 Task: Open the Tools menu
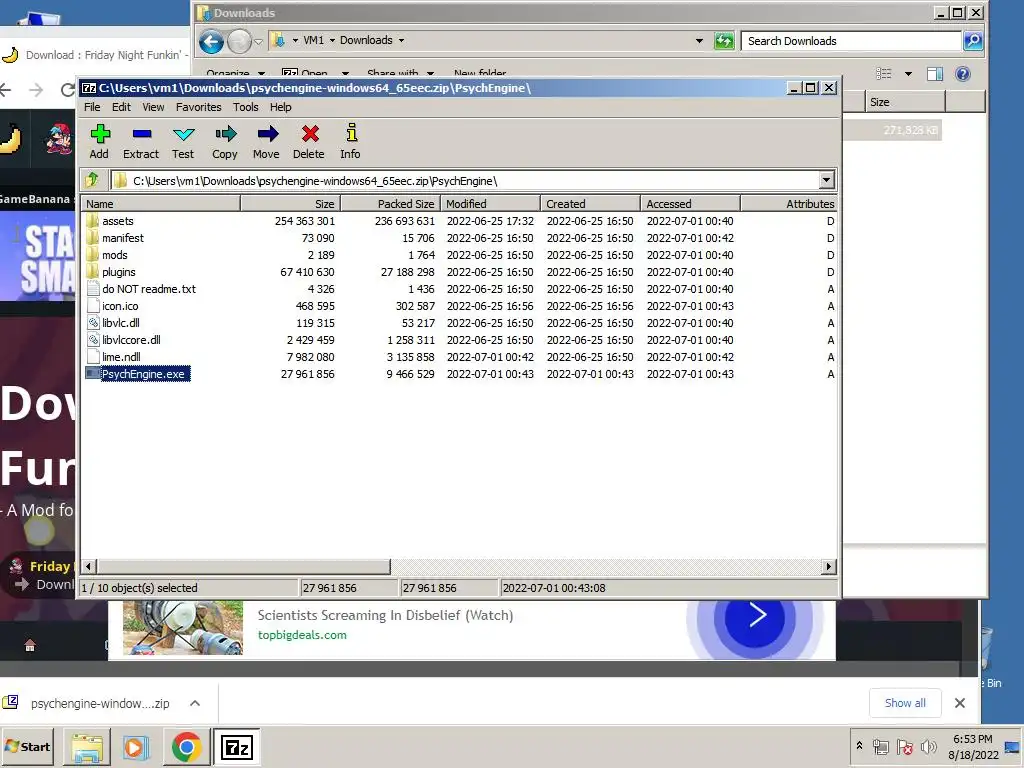(246, 107)
